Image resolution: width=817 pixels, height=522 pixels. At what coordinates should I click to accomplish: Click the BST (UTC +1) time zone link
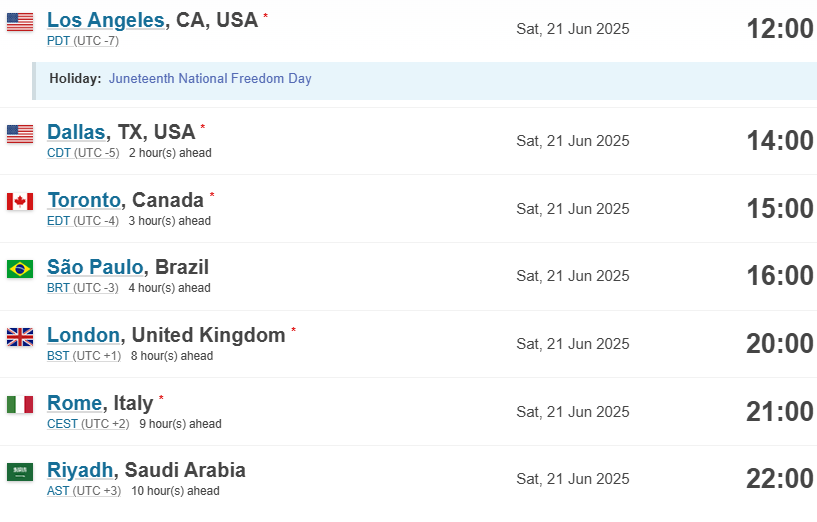[x=84, y=356]
